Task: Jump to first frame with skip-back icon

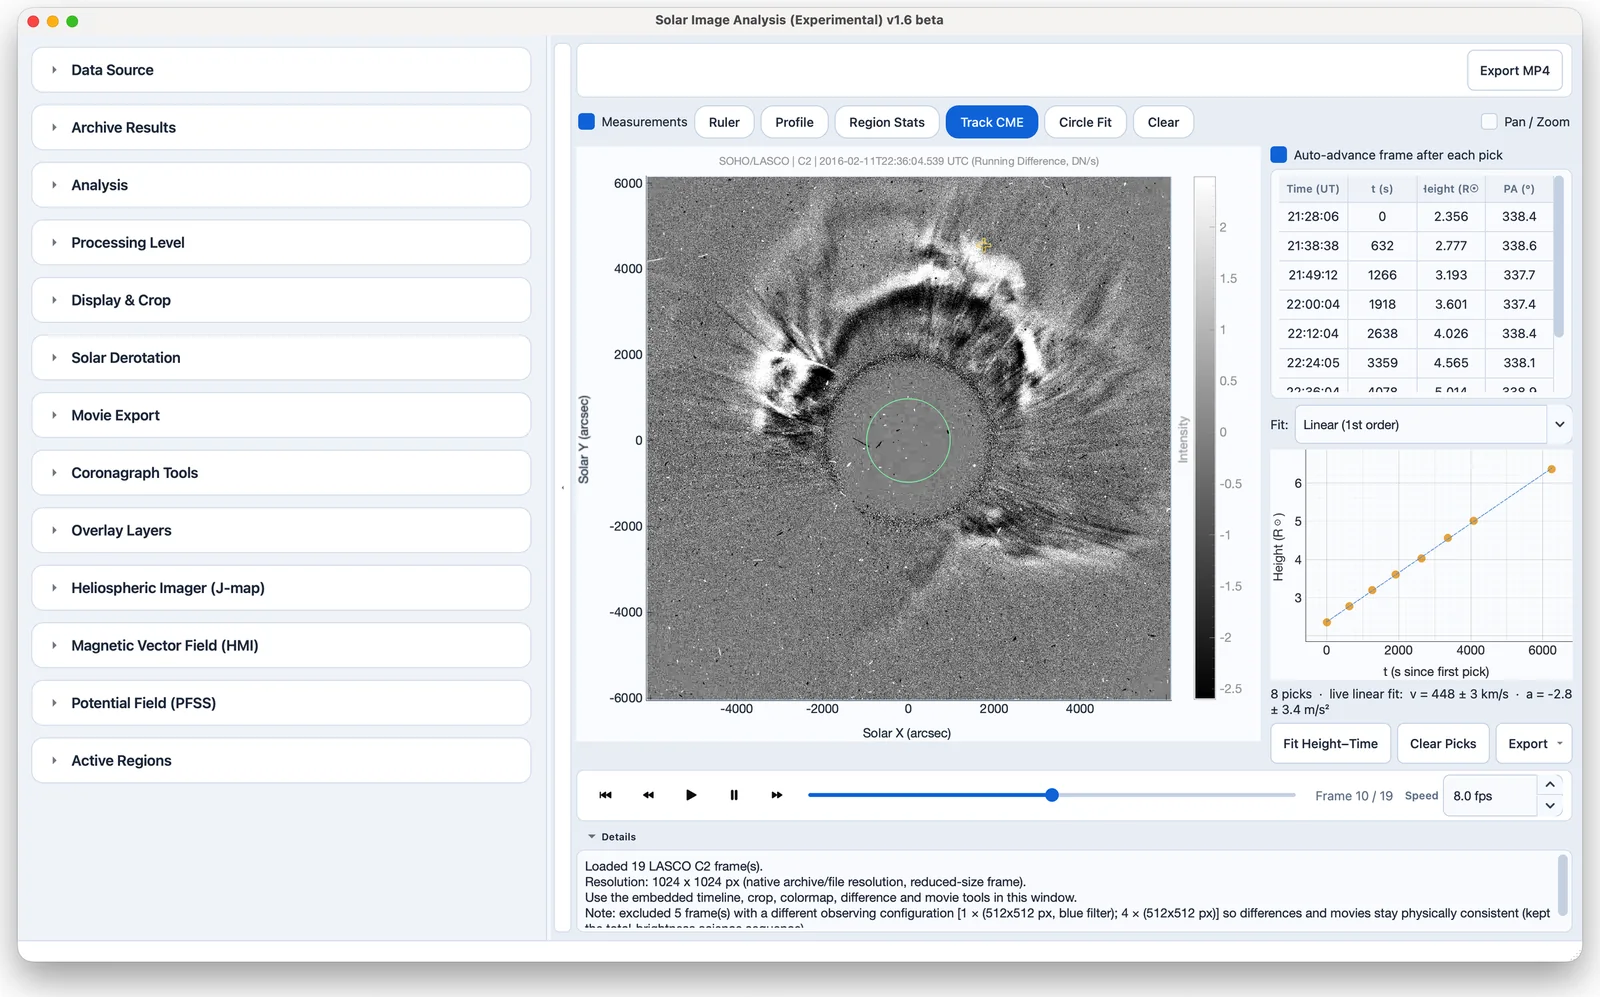Action: (605, 795)
